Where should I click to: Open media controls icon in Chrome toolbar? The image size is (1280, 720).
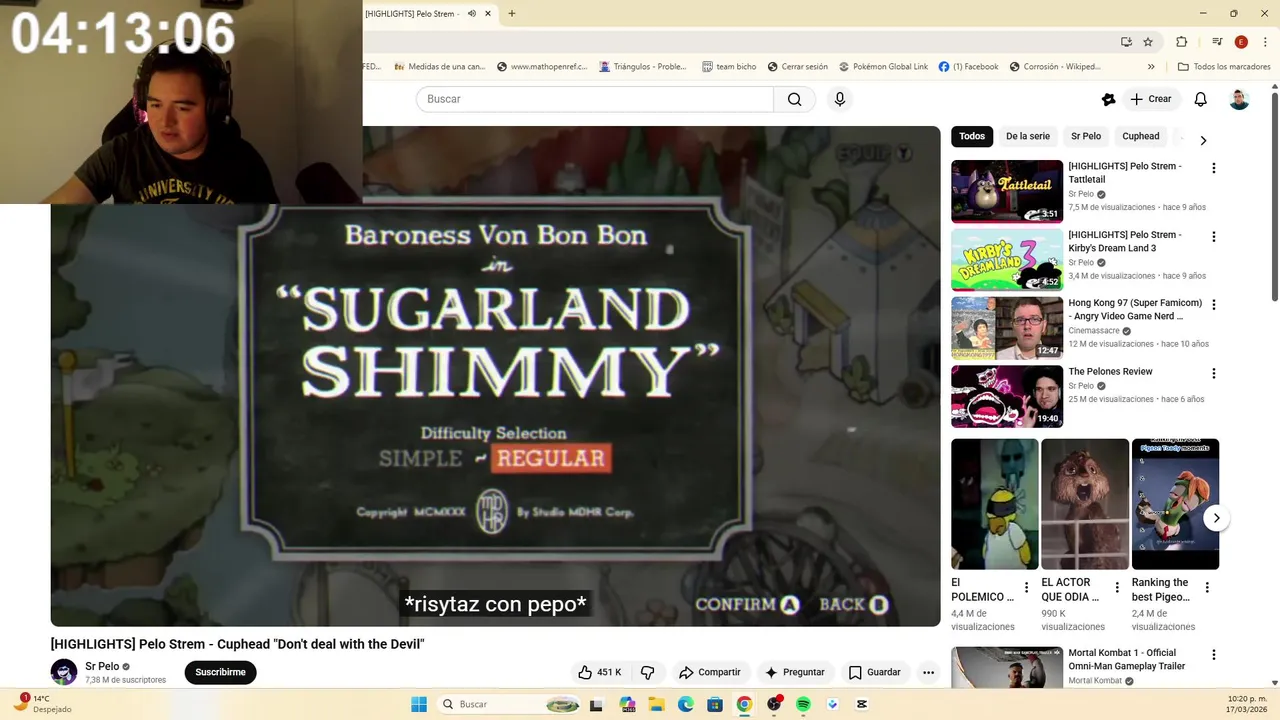(1217, 42)
